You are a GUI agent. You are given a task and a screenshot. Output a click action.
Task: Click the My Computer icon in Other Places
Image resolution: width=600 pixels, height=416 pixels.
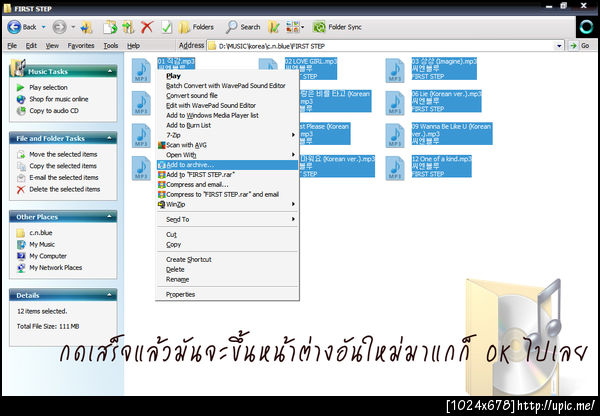[21, 256]
